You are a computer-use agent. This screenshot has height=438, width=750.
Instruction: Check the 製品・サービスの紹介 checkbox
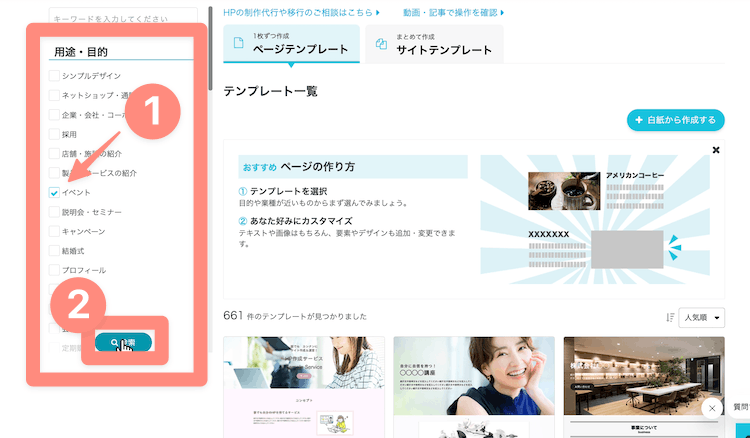(54, 173)
